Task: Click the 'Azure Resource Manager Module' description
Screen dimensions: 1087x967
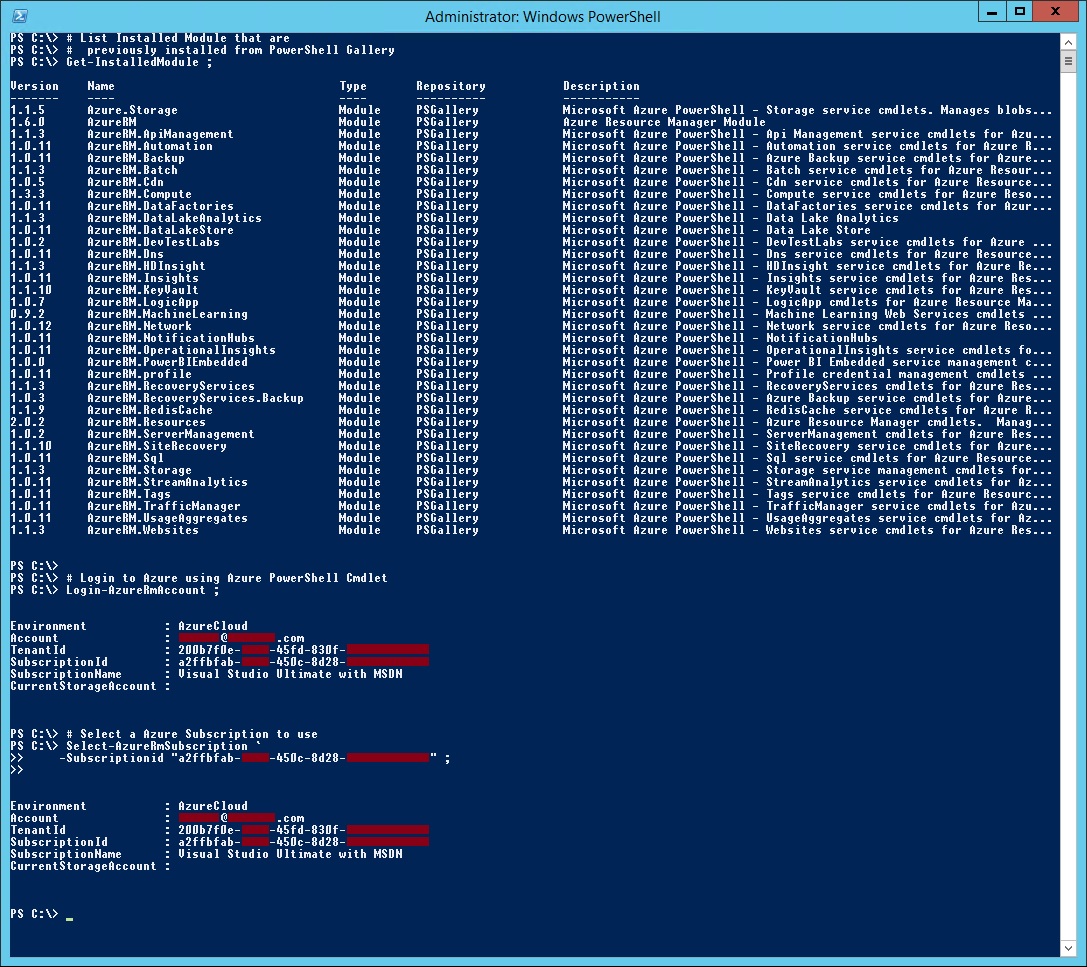Action: [x=664, y=122]
